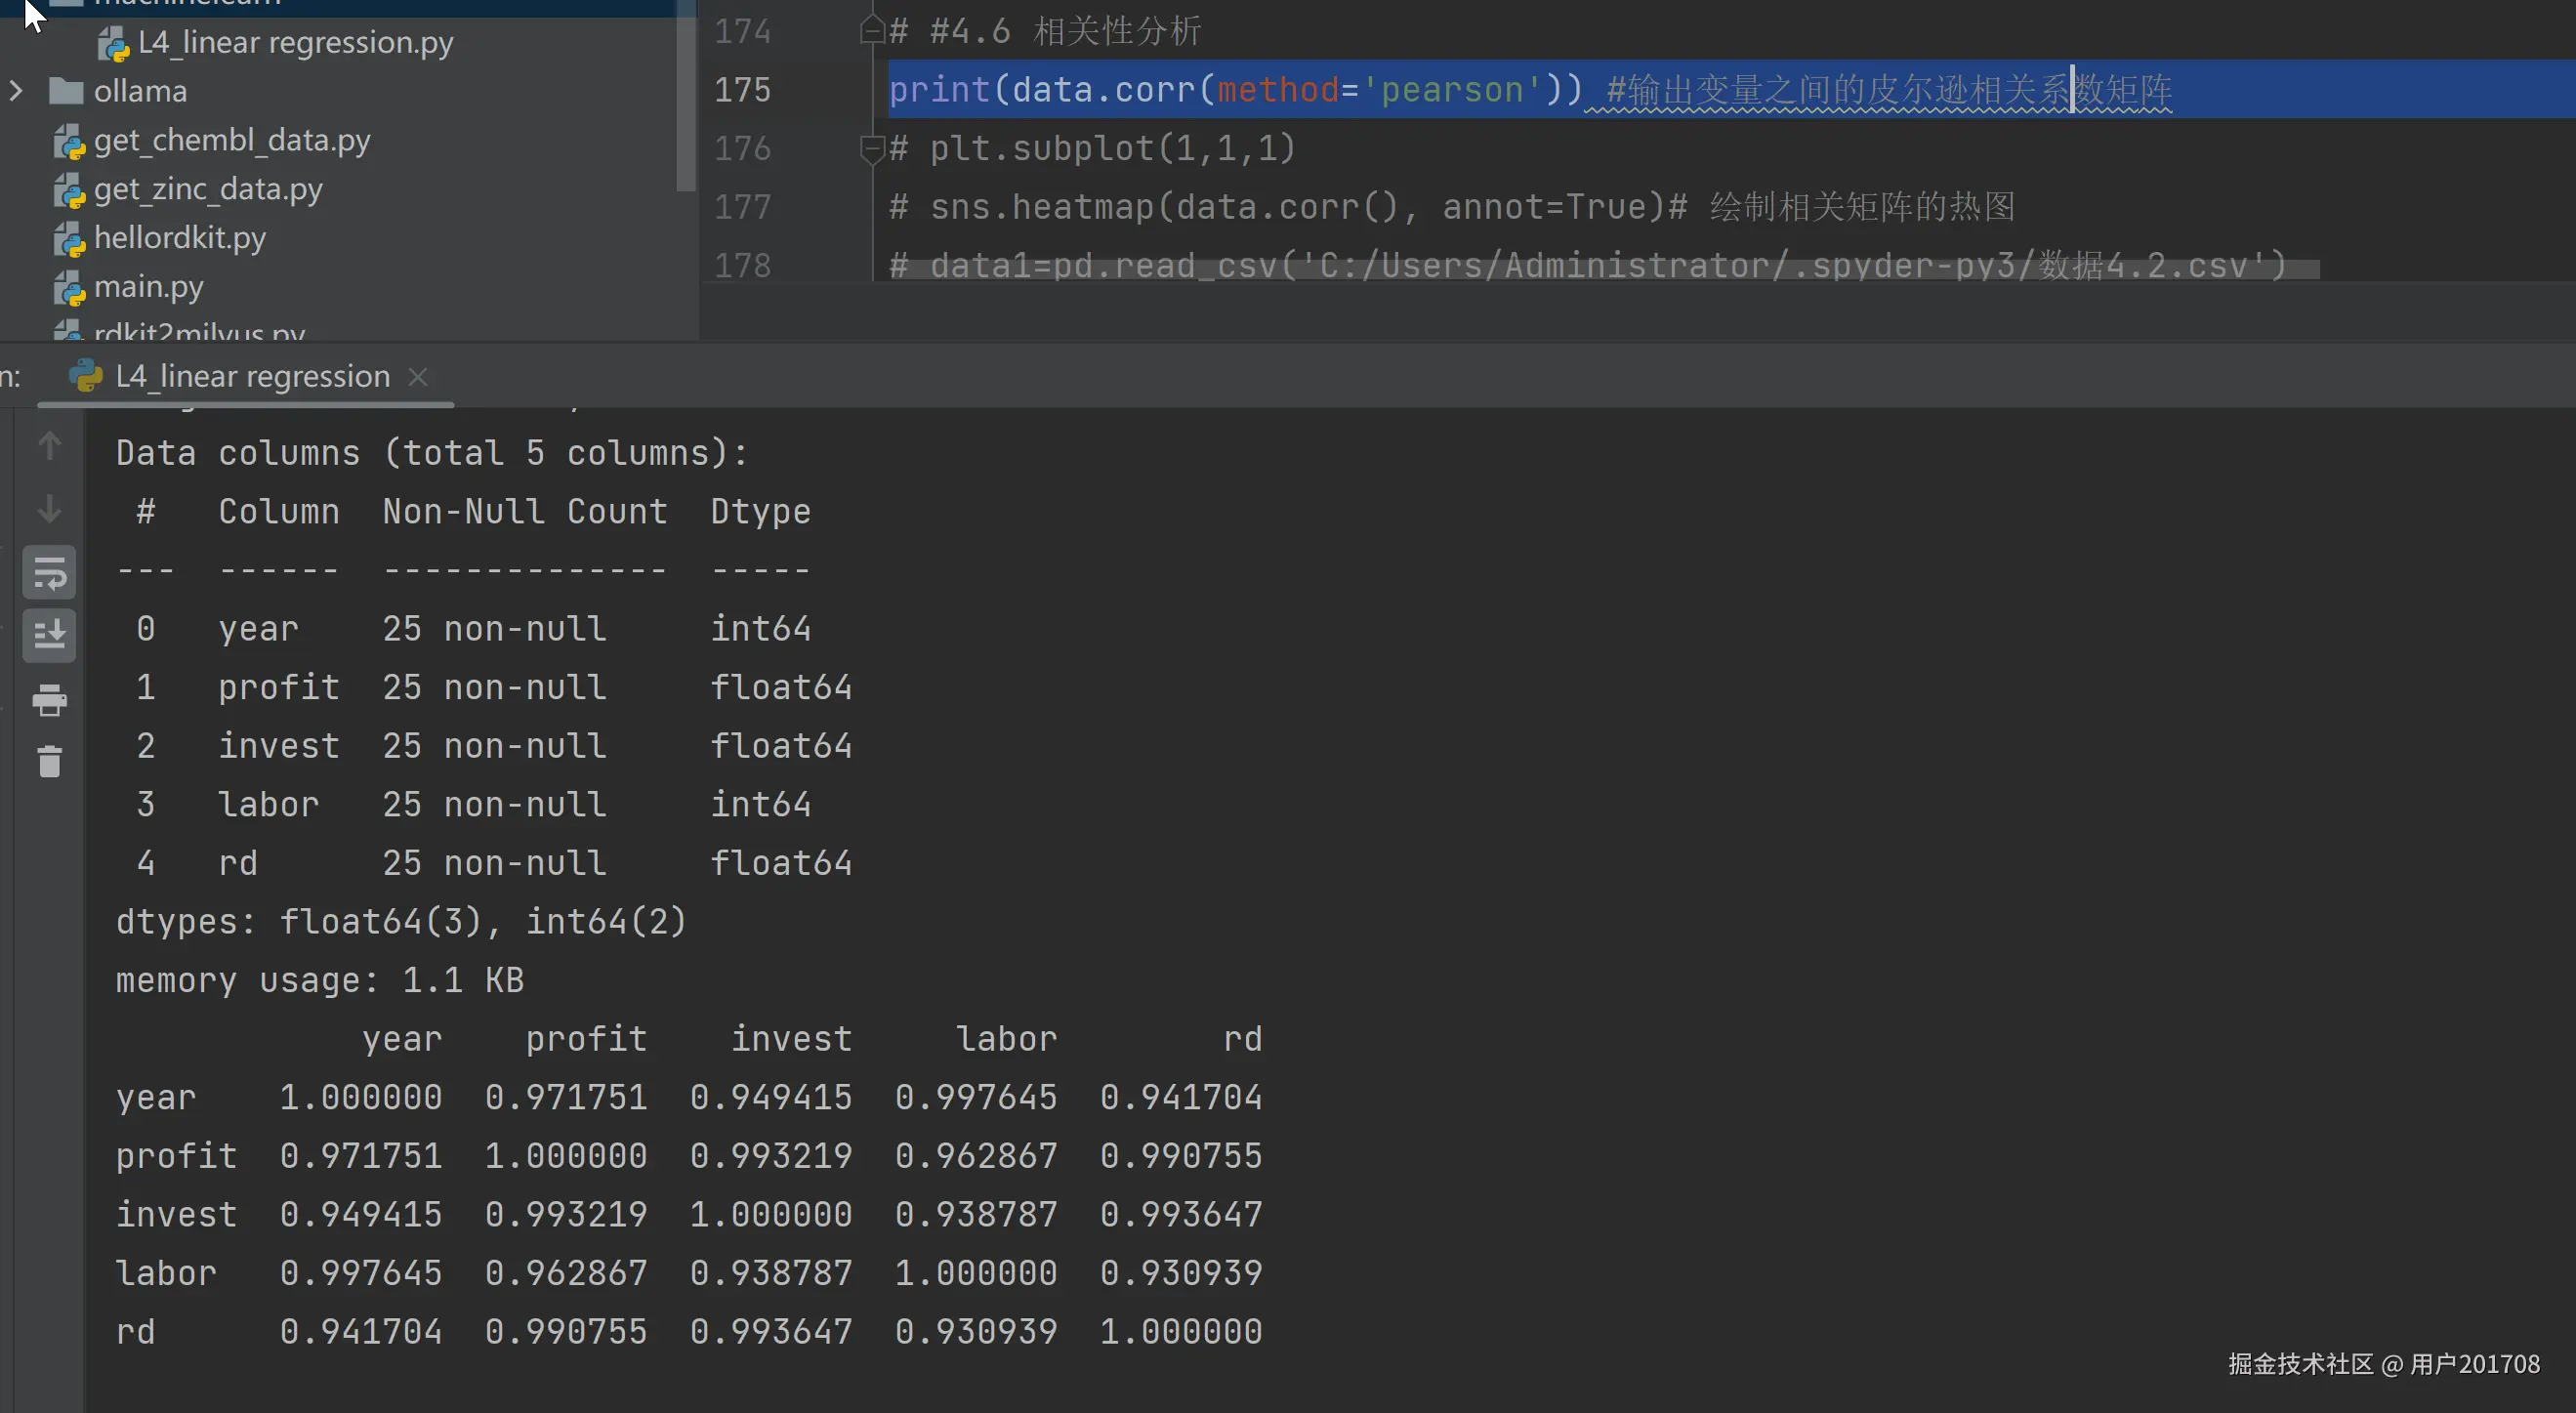Toggle the fold marker at line 176
Image resolution: width=2576 pixels, height=1413 pixels.
point(871,149)
